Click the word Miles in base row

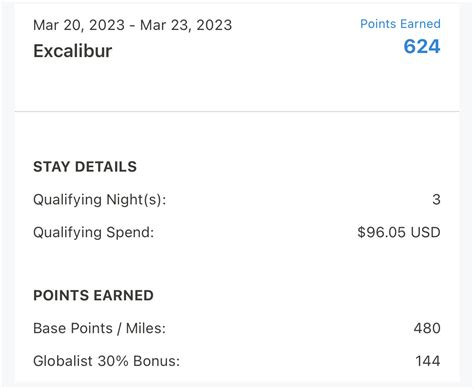[x=146, y=328]
